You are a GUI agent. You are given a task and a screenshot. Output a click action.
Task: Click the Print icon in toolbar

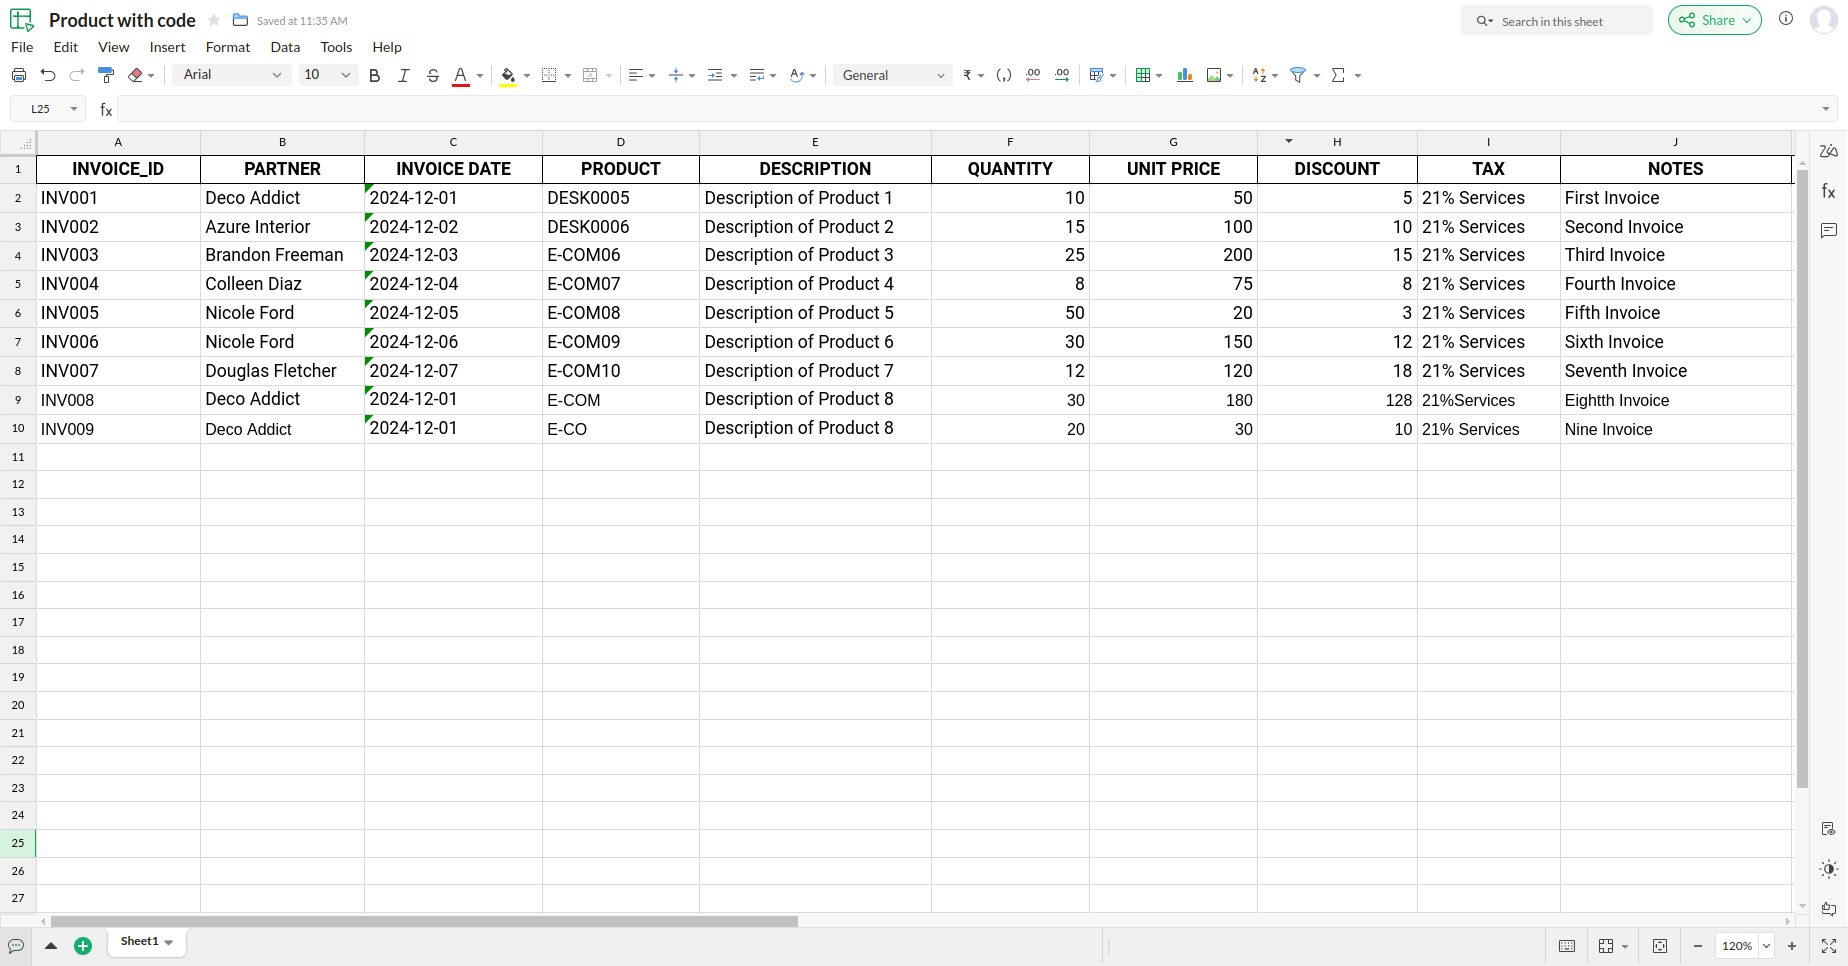click(x=18, y=75)
